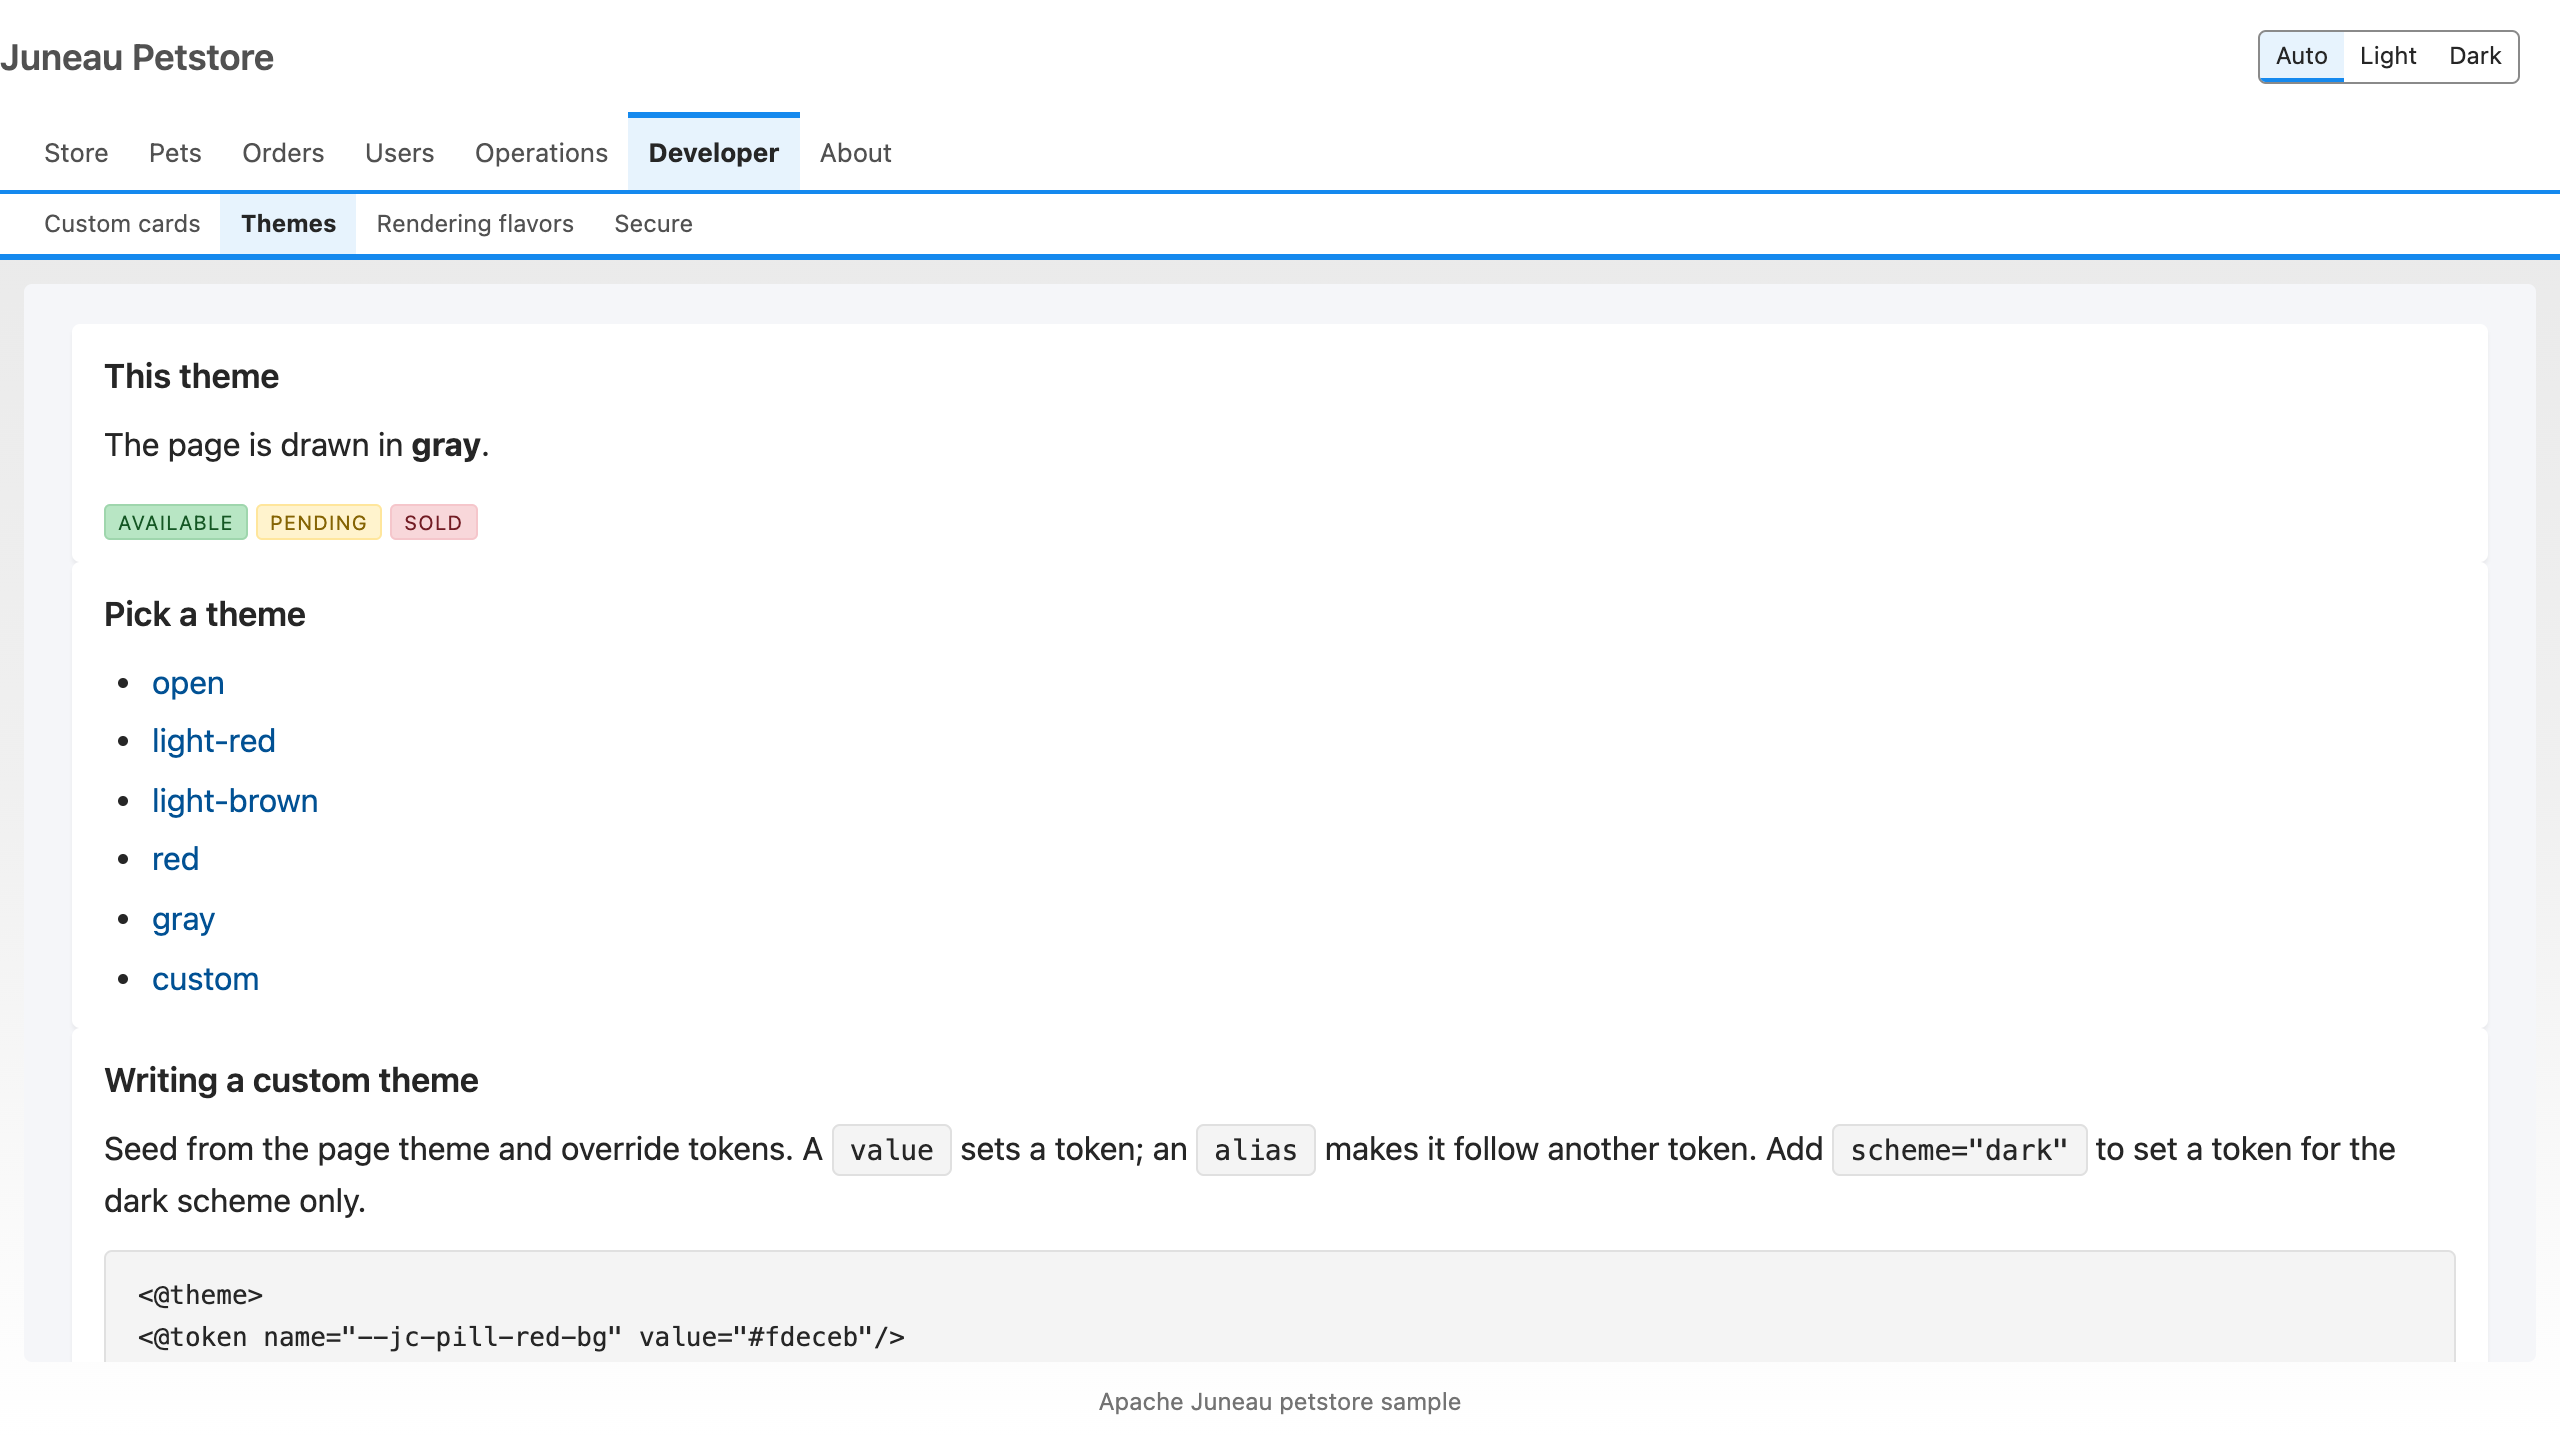Image resolution: width=2560 pixels, height=1440 pixels.
Task: Switch color scheme to Light
Action: tap(2388, 57)
